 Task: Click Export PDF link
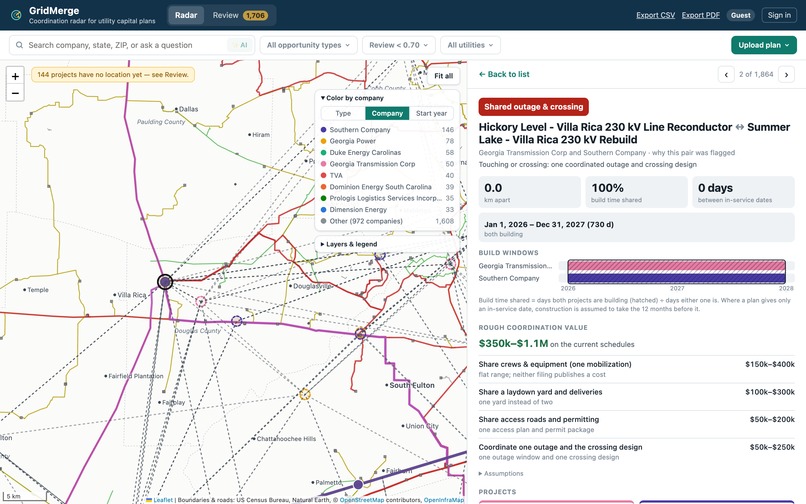pos(701,15)
